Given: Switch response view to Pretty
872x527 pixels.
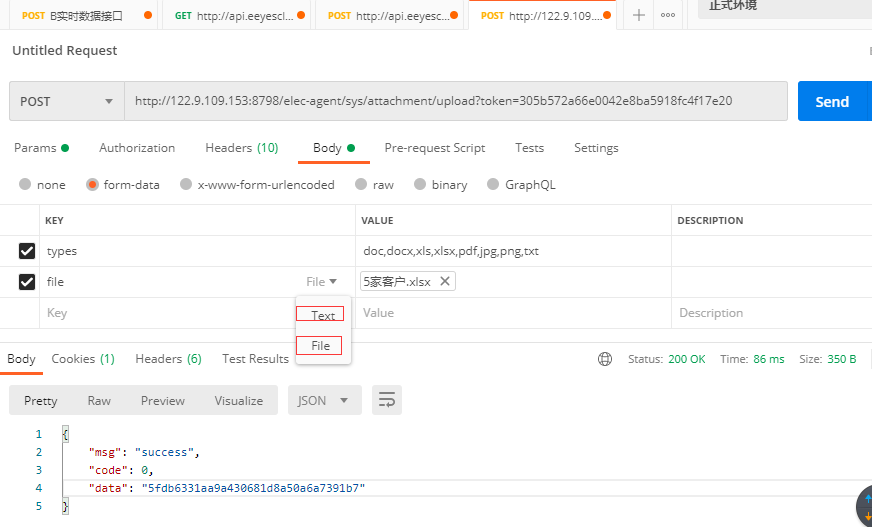Looking at the screenshot, I should coord(41,400).
